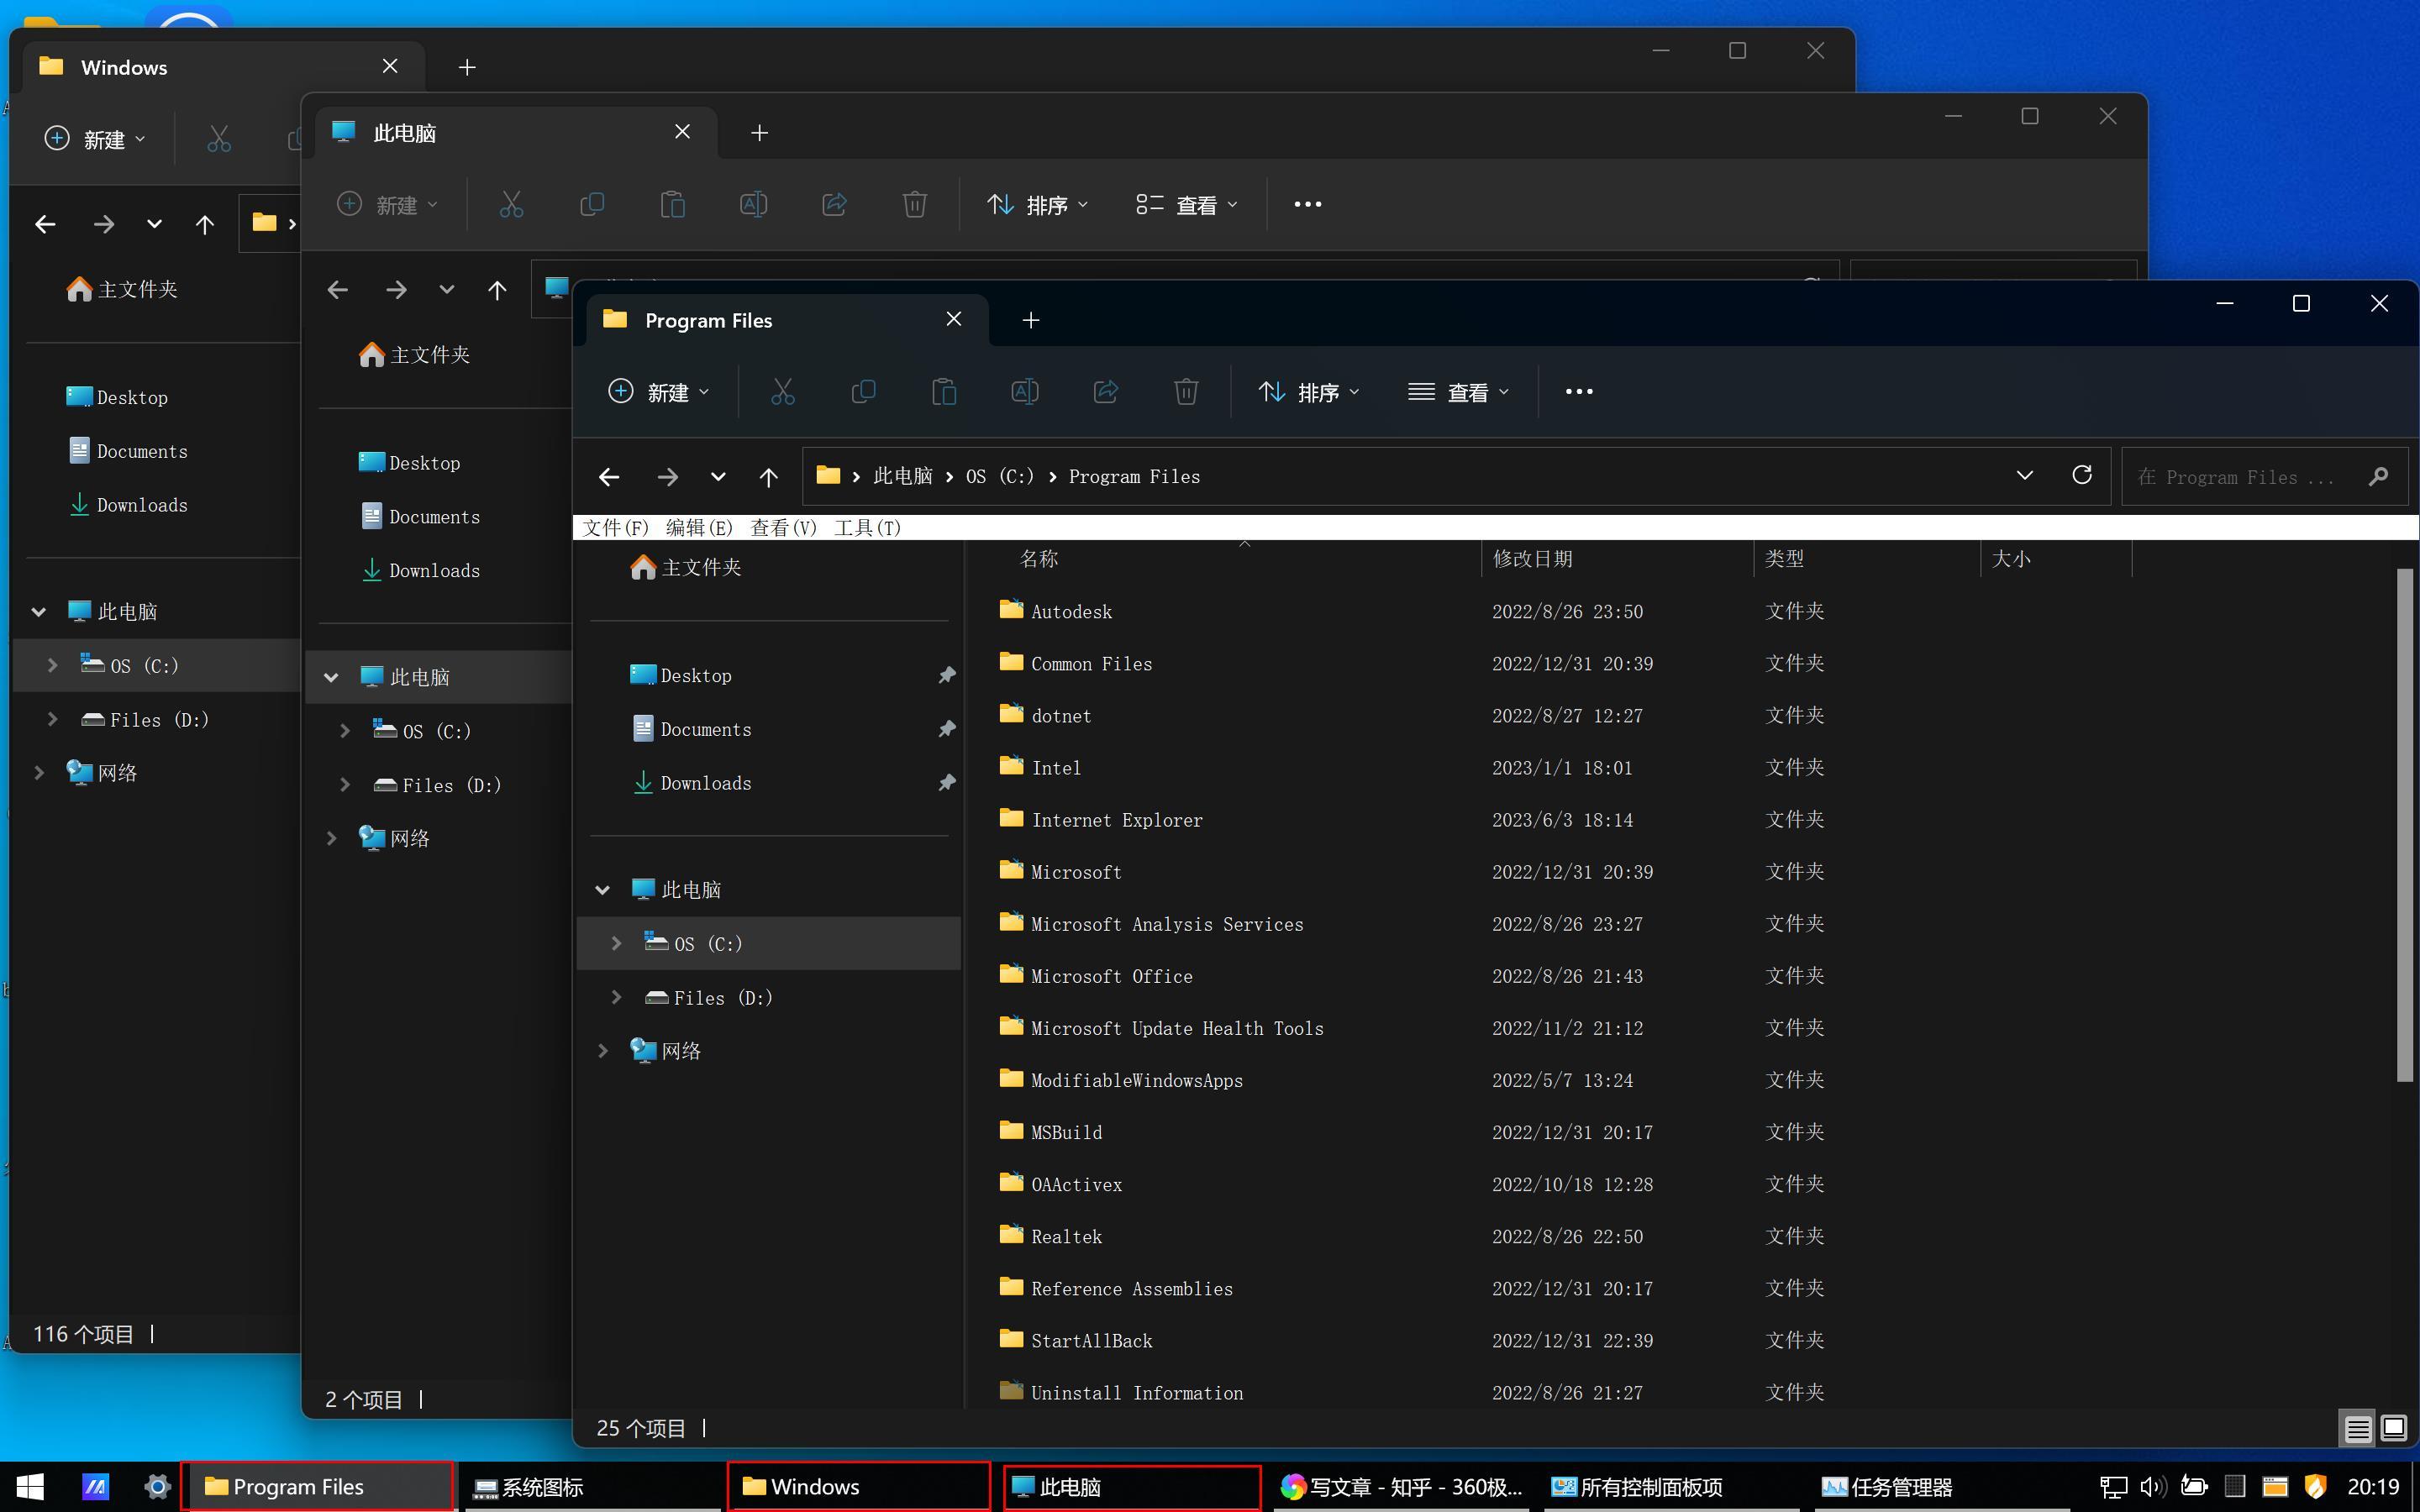Viewport: 2420px width, 1512px height.
Task: Select Internet Explorer folder
Action: 1117,820
